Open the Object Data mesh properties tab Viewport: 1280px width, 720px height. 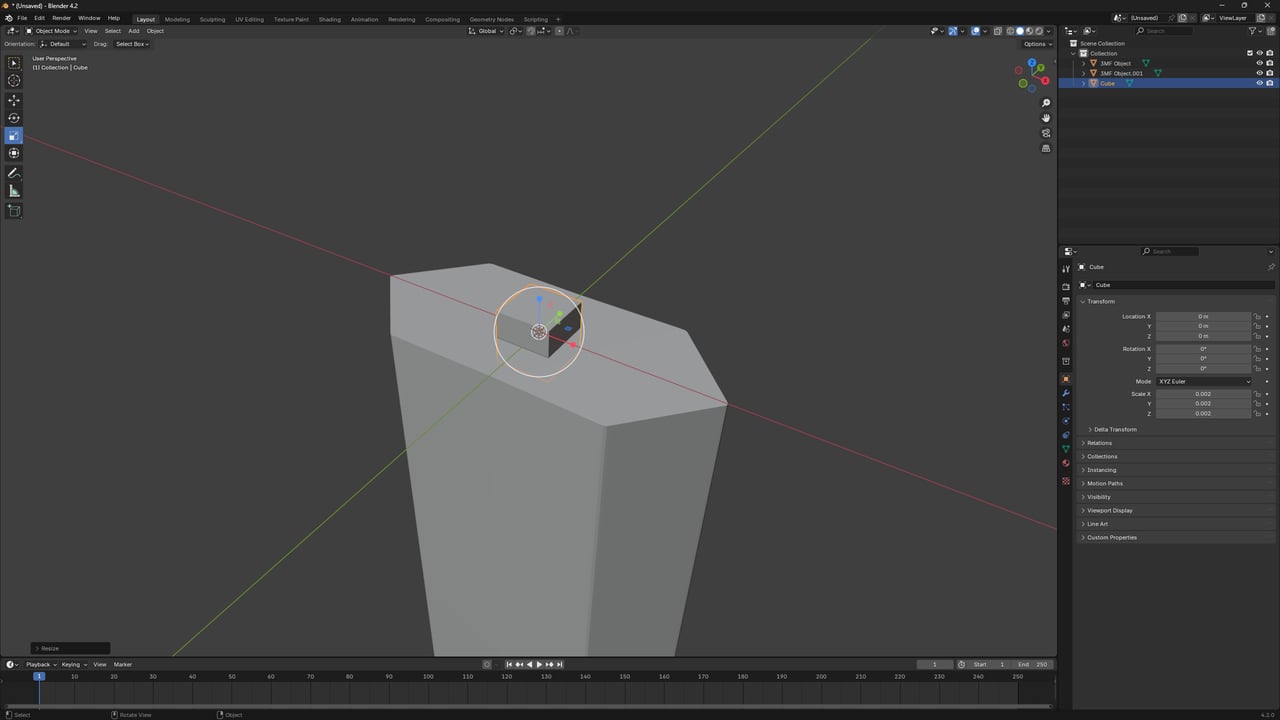tap(1066, 449)
